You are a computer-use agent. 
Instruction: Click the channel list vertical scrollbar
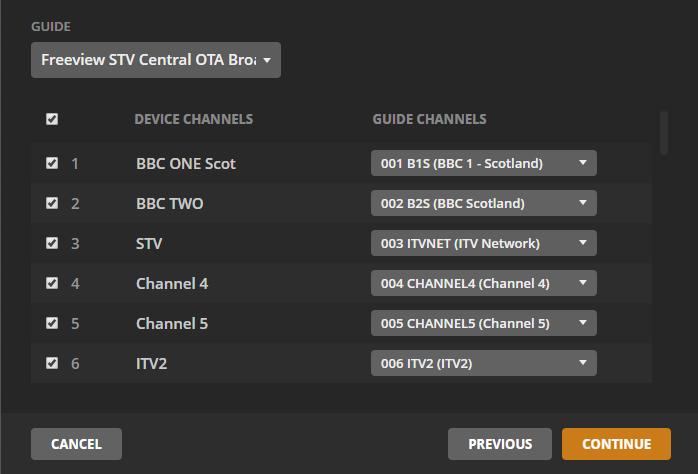663,133
